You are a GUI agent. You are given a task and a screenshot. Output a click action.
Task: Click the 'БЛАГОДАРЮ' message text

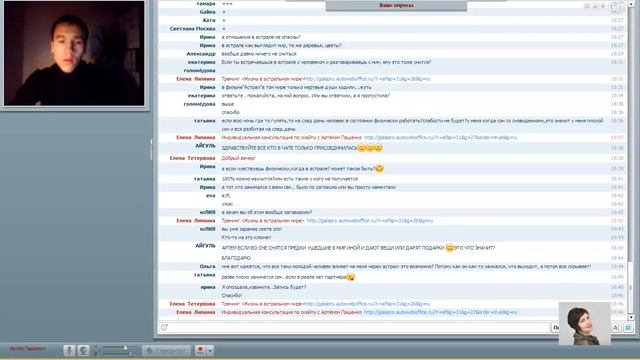[x=236, y=258]
